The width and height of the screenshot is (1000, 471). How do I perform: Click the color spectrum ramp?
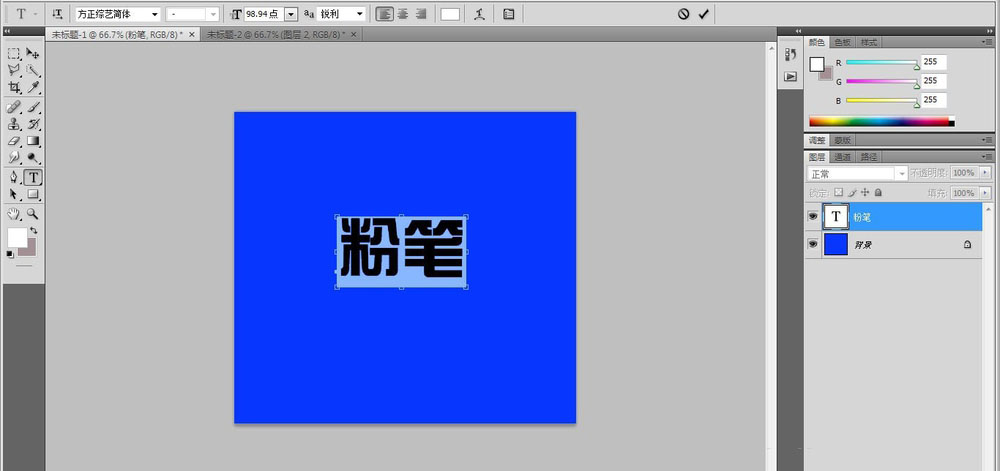point(882,121)
